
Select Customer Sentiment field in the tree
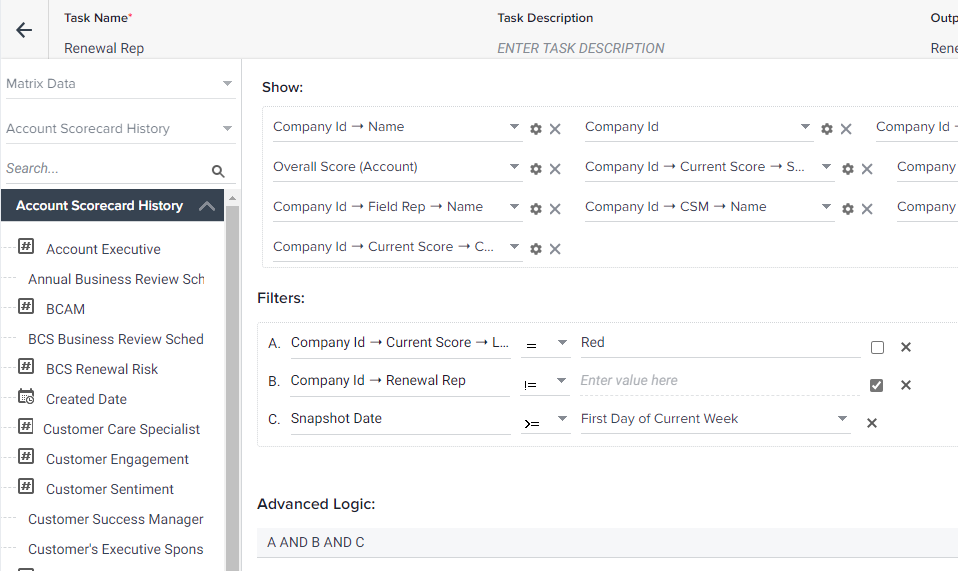click(x=110, y=489)
